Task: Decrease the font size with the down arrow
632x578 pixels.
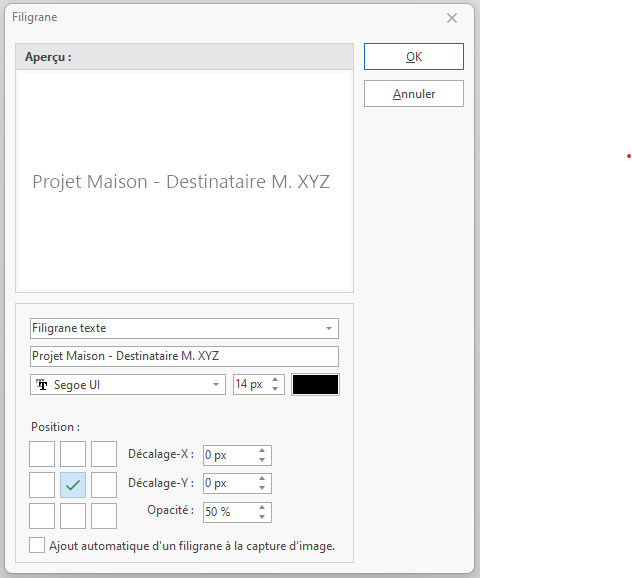Action: coord(275,389)
